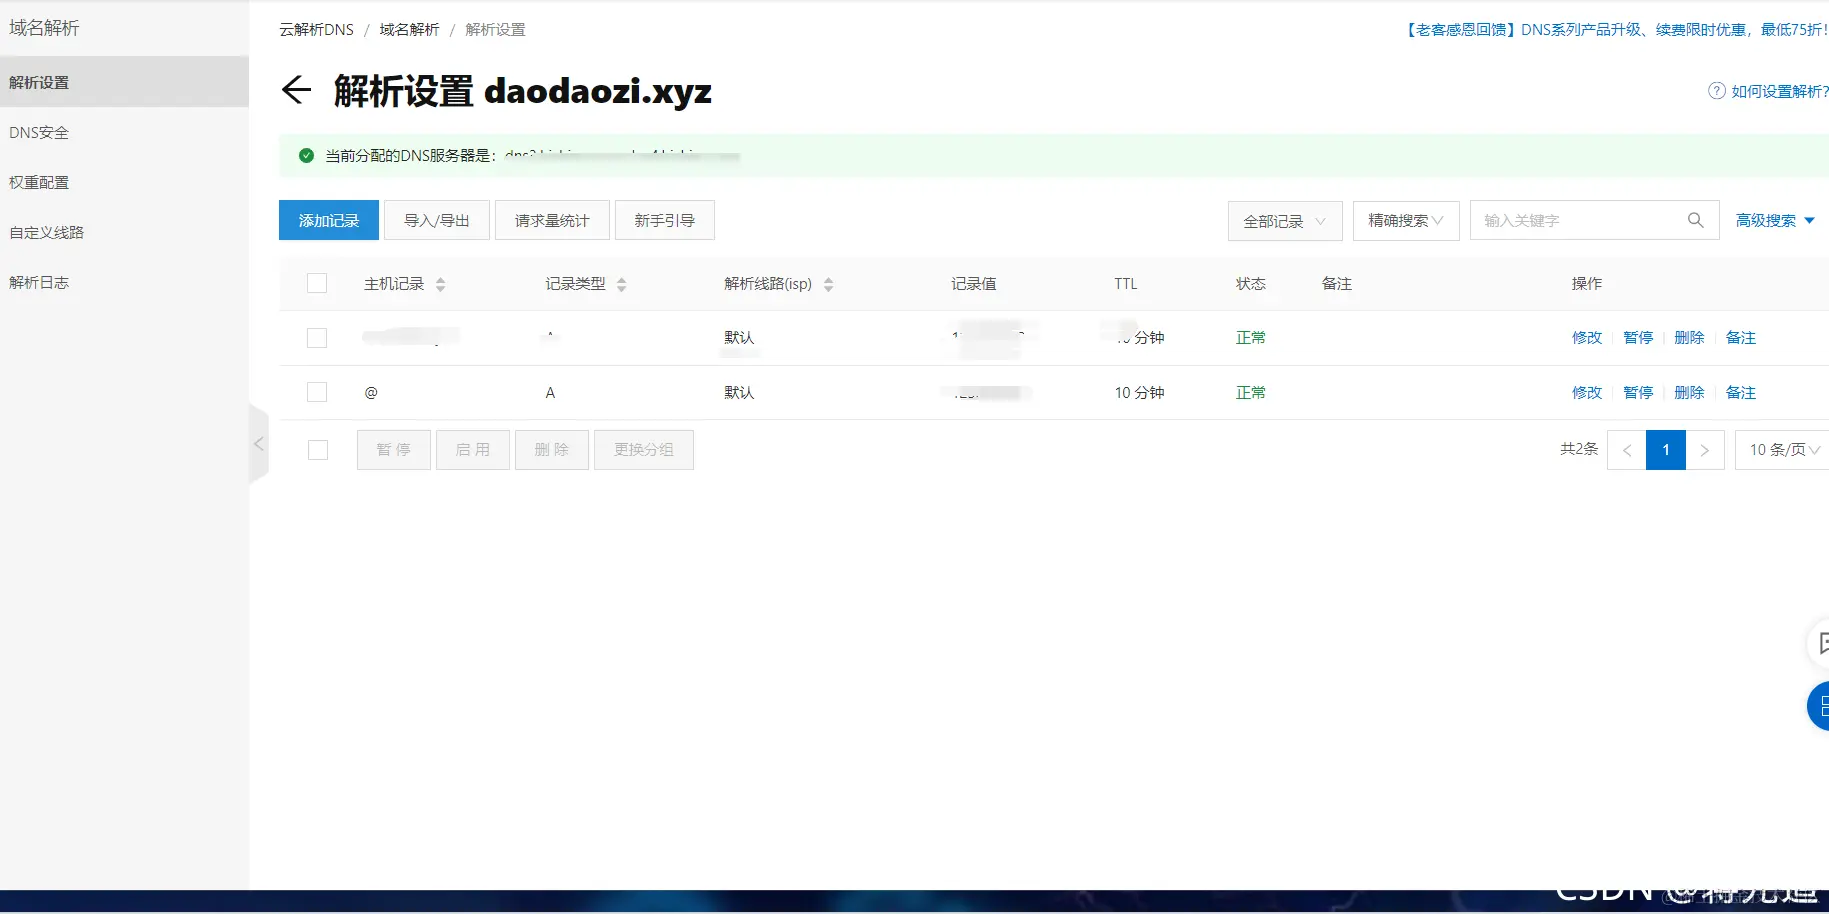
Task: Open 解析设置 in the sidebar
Action: pos(124,82)
